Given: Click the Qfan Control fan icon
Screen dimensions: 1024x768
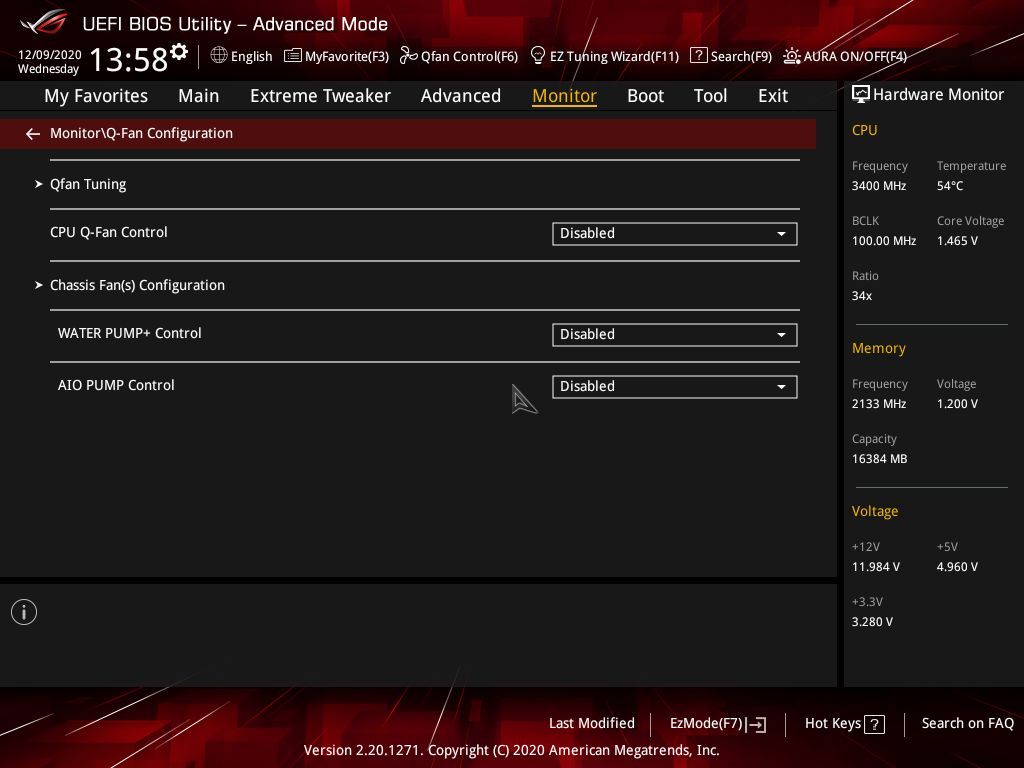Looking at the screenshot, I should tap(408, 56).
